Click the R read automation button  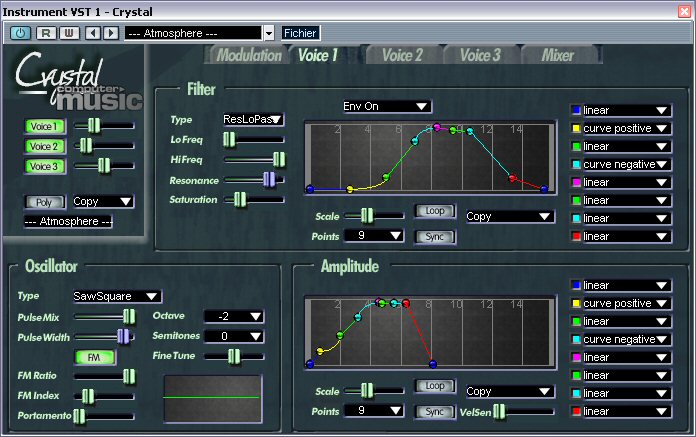(46, 33)
